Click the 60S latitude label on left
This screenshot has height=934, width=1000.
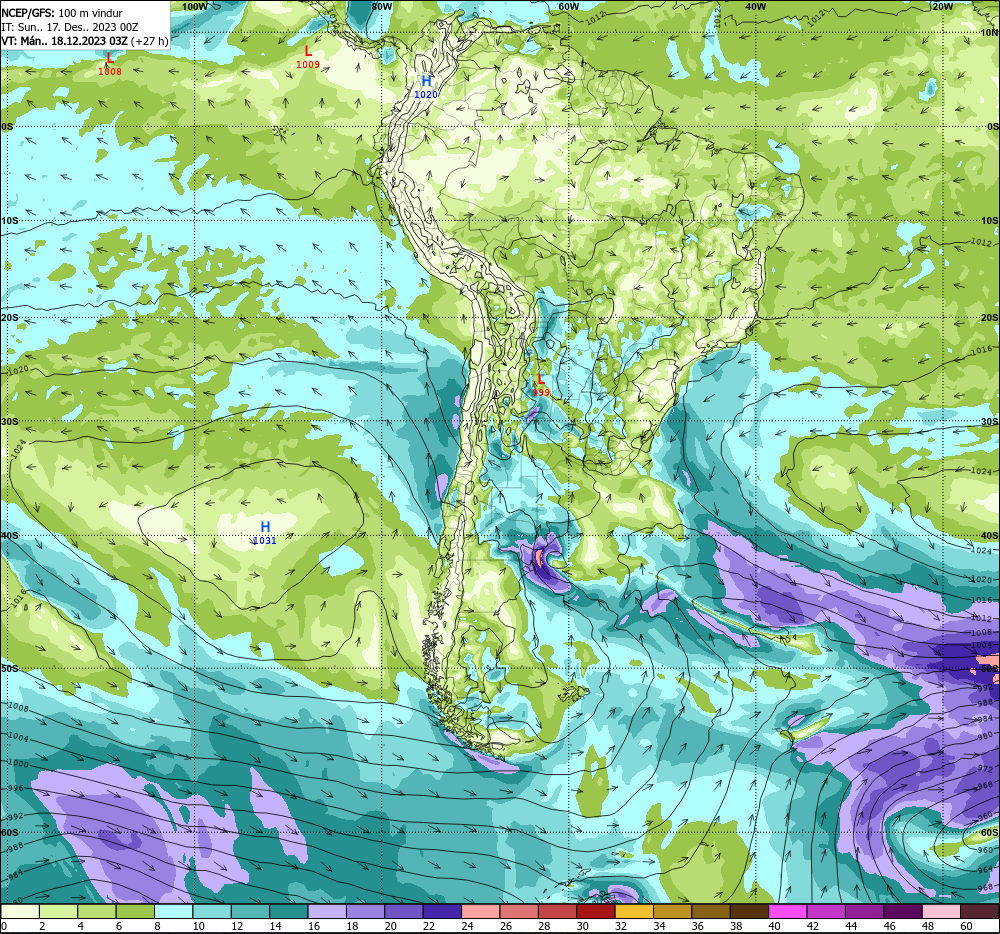point(10,833)
